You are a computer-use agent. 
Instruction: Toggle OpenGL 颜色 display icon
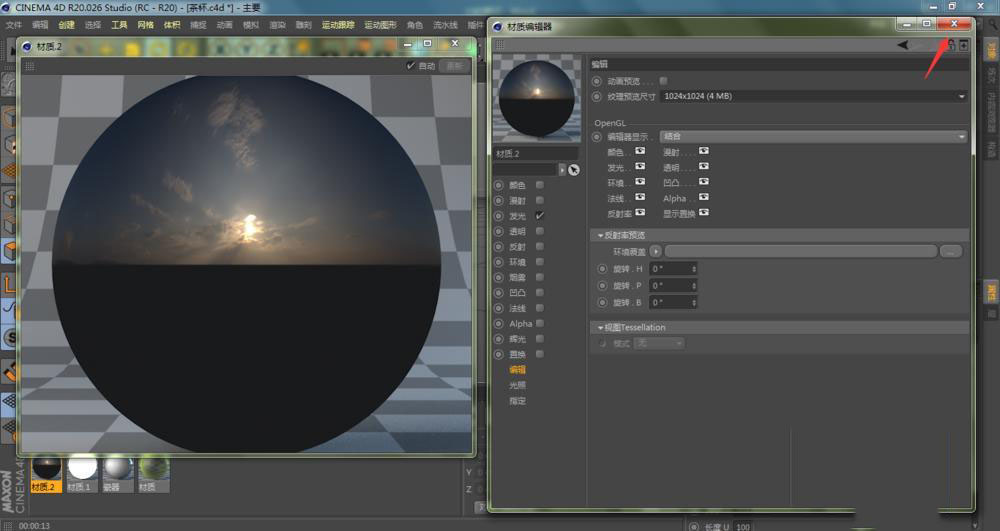click(x=640, y=151)
